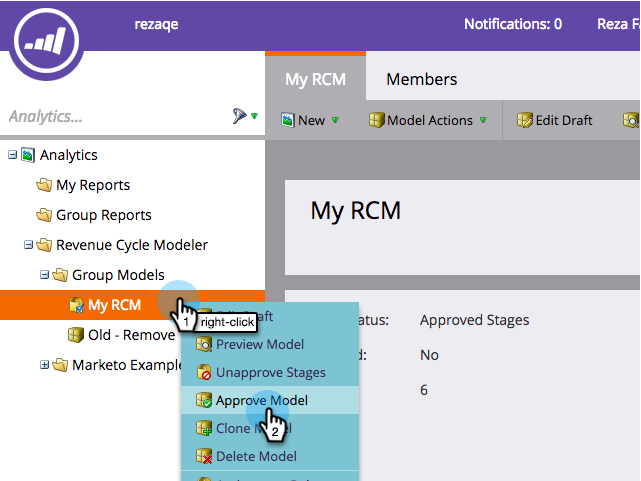Open the New dropdown menu
641x481 pixels.
310,120
